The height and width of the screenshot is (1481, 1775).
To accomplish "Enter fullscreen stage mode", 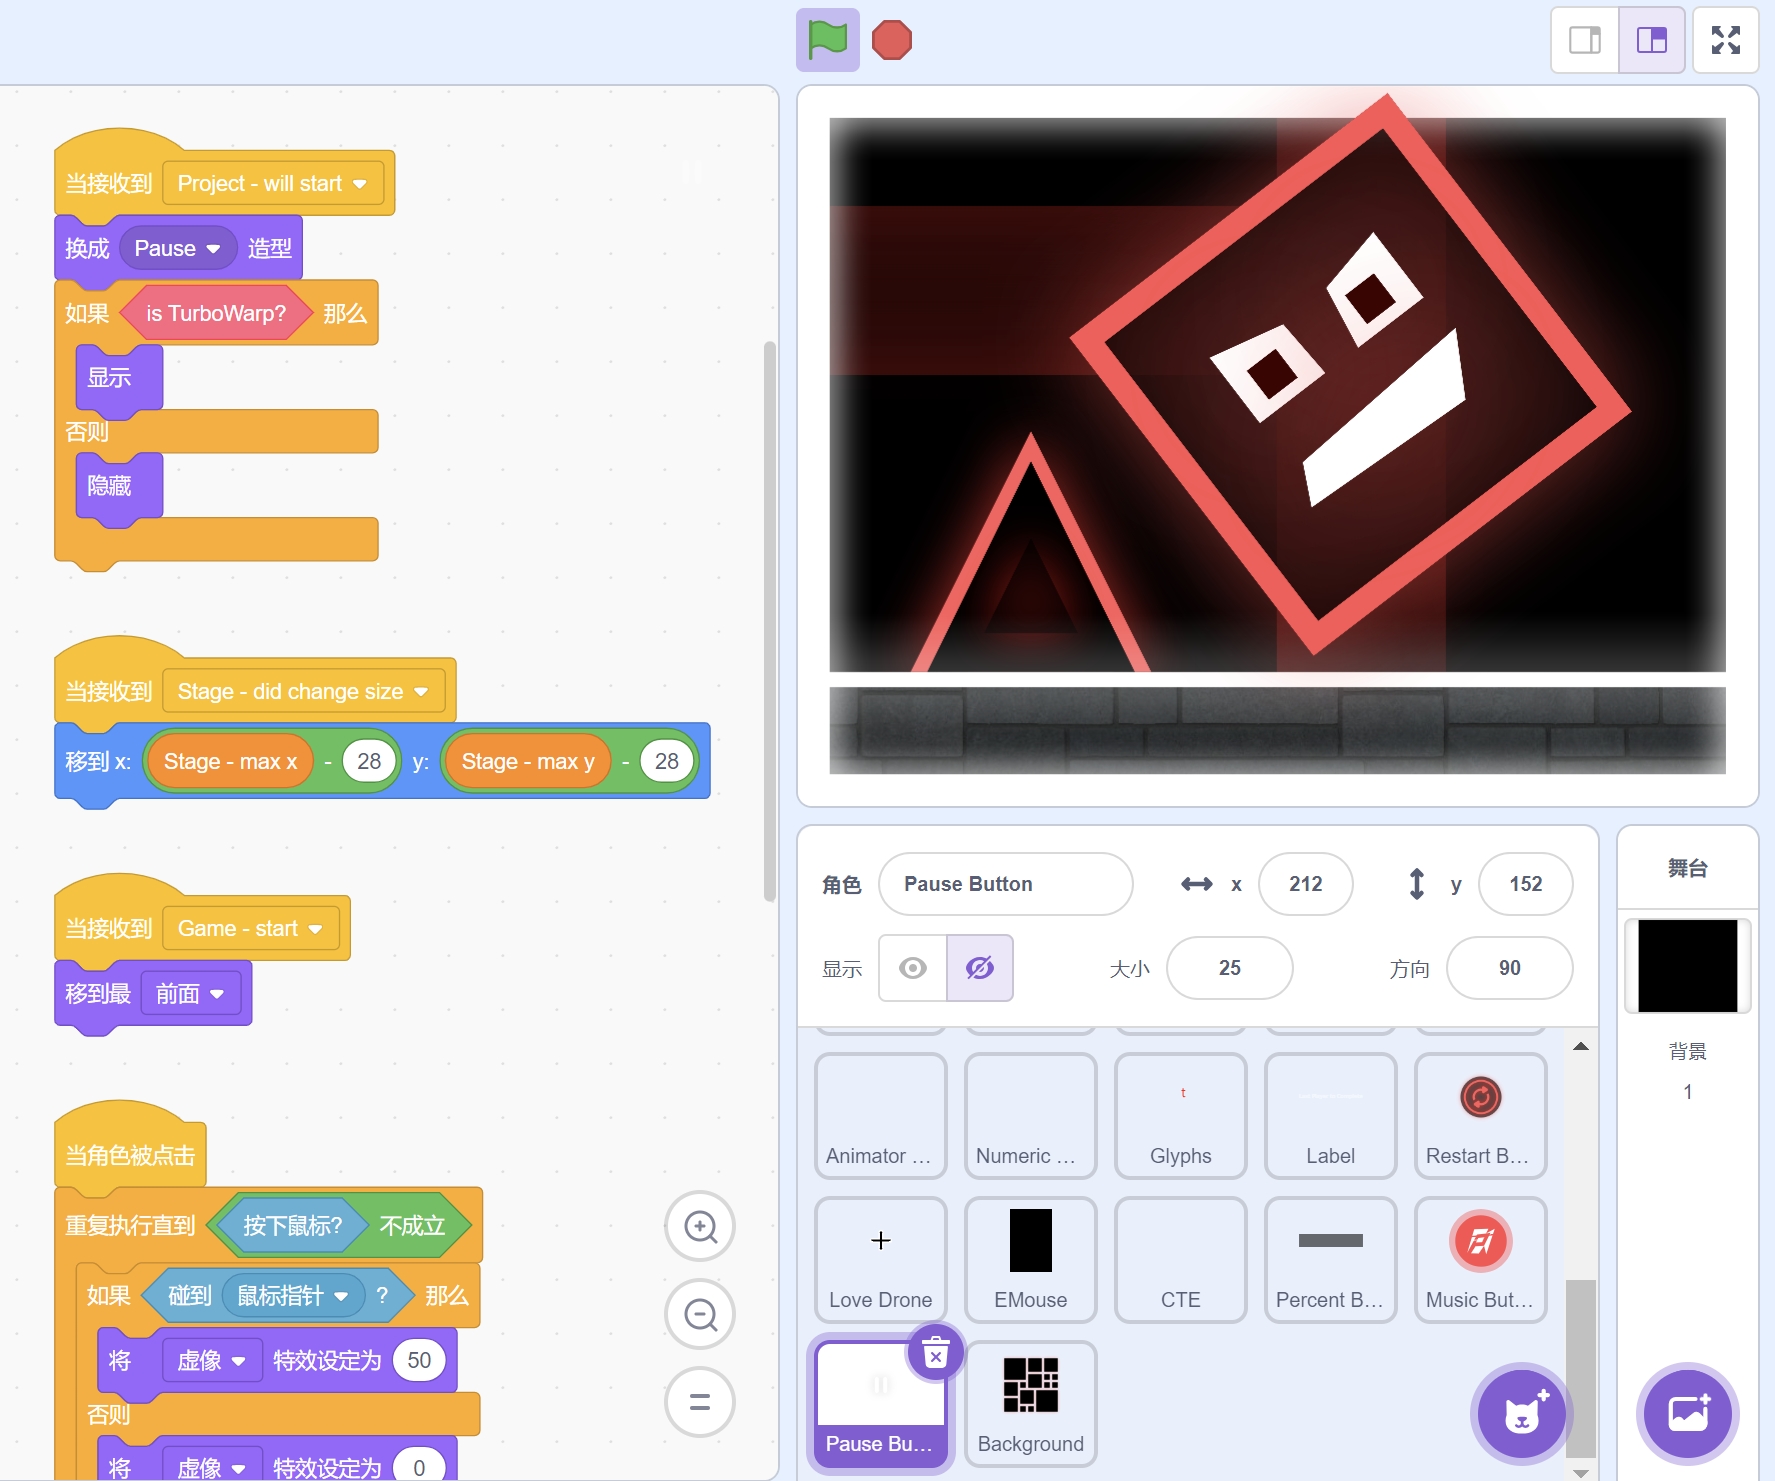I will [1725, 40].
